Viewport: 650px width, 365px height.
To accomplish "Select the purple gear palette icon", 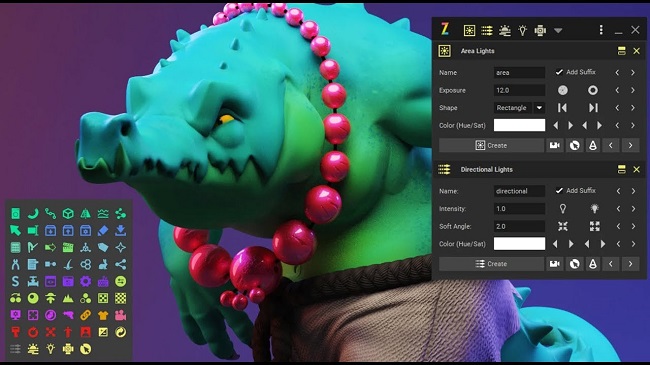I will [x=85, y=281].
